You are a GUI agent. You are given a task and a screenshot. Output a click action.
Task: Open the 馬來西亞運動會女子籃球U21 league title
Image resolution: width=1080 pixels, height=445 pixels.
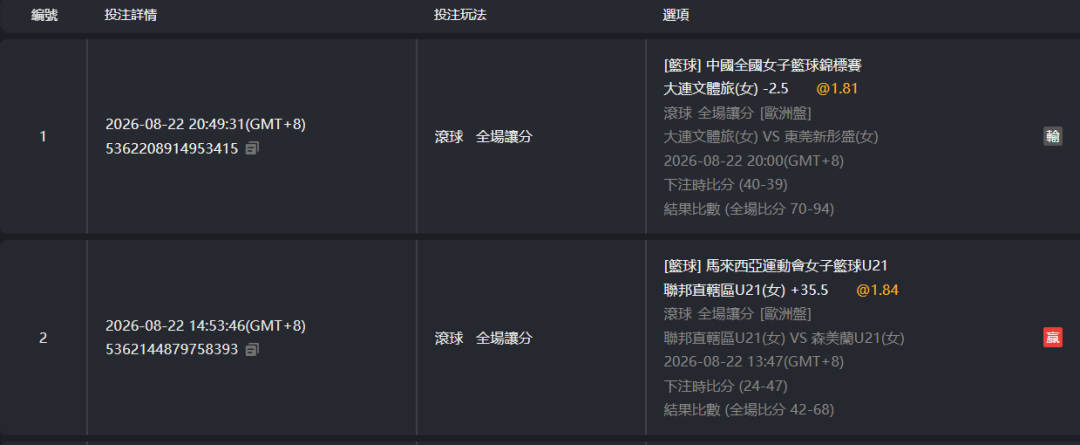pos(800,267)
